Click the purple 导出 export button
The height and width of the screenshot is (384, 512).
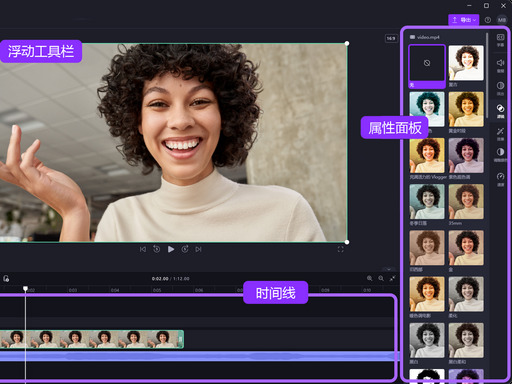tap(464, 20)
